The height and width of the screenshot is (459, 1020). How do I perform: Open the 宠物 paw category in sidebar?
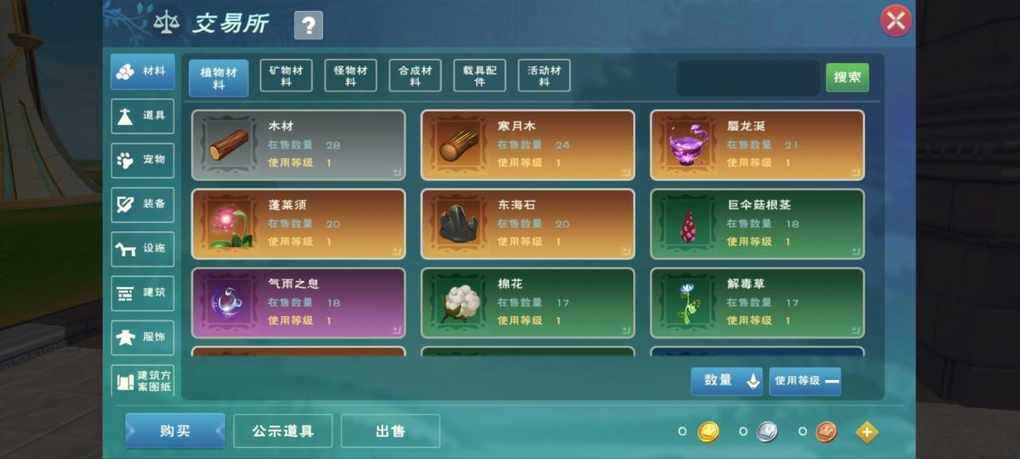[x=142, y=160]
